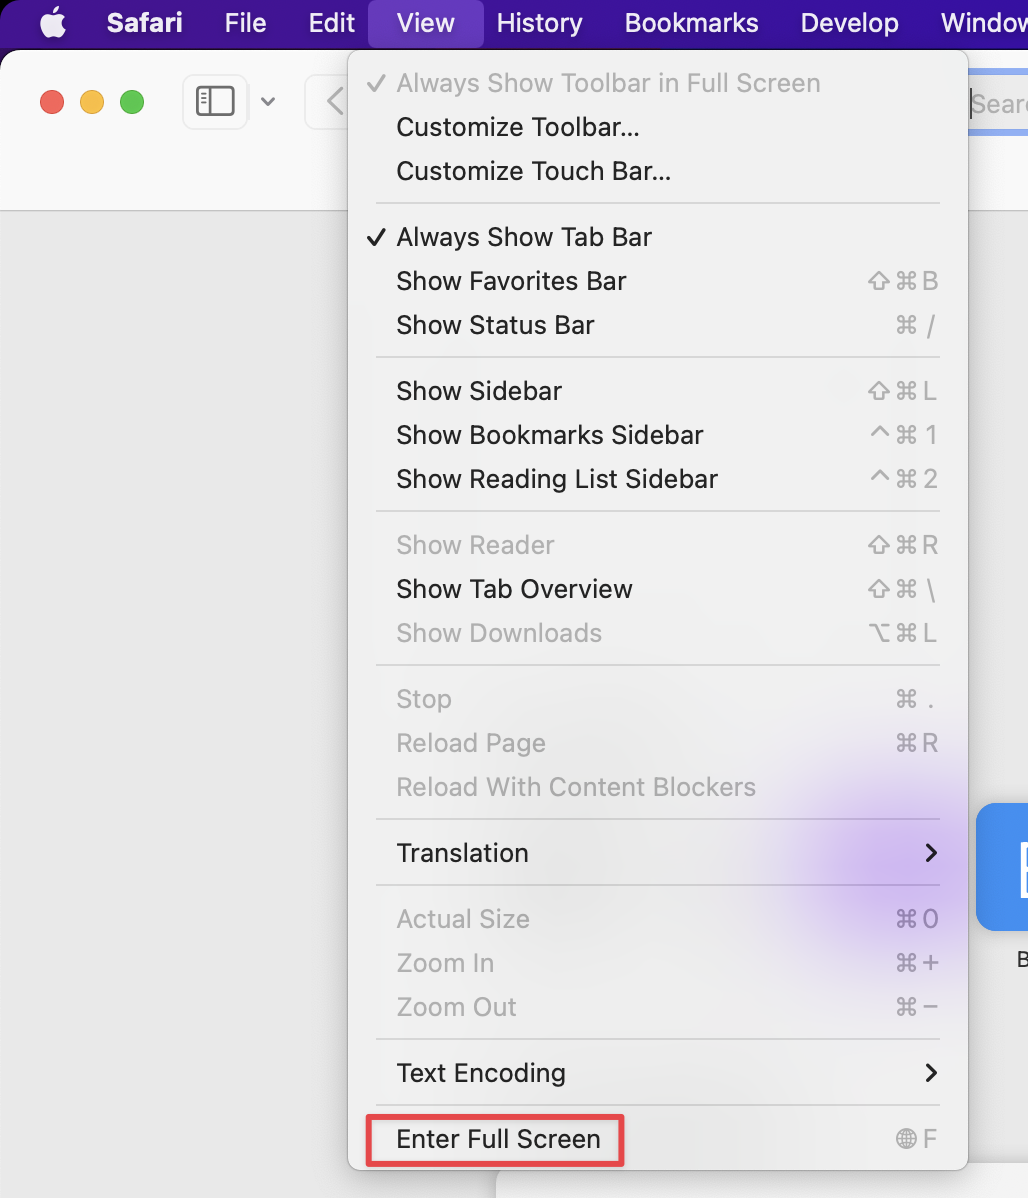
Task: Close the open View menu
Action: 426,23
